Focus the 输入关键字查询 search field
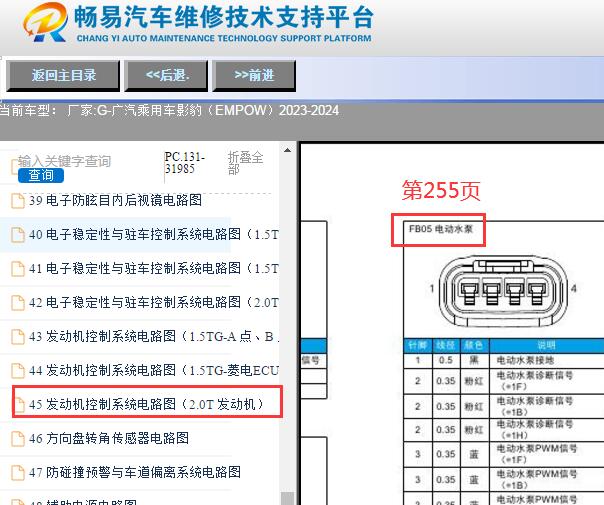The height and width of the screenshot is (505, 604). point(64,161)
